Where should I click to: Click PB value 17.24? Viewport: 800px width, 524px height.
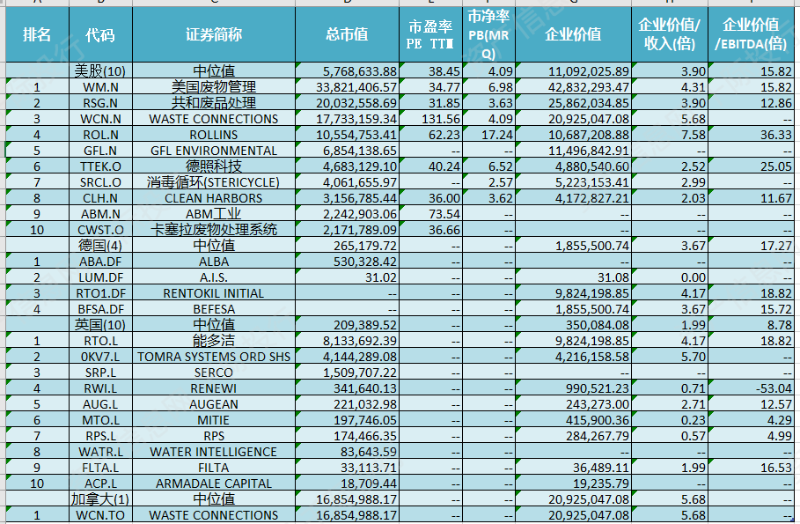tap(489, 134)
